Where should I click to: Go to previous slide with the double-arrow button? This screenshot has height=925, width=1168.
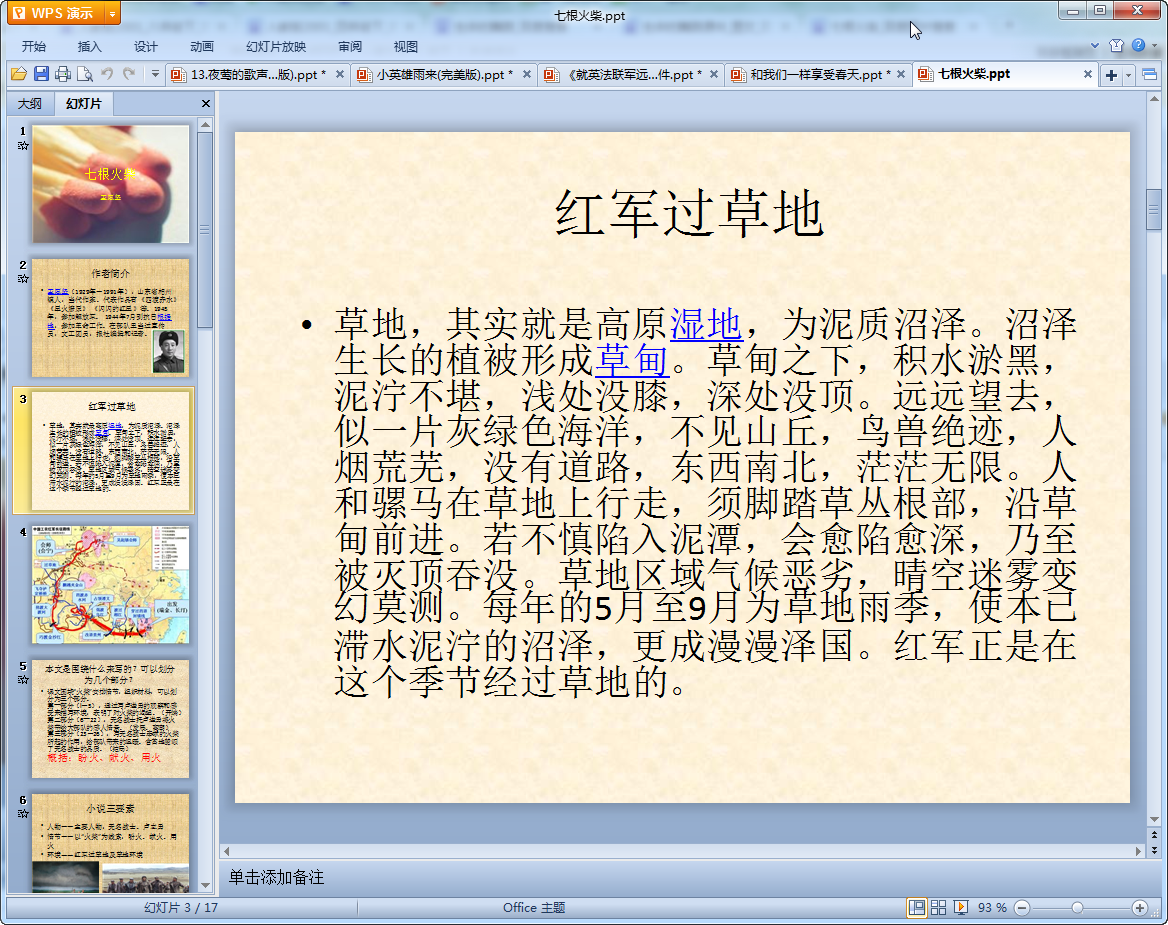(1154, 836)
